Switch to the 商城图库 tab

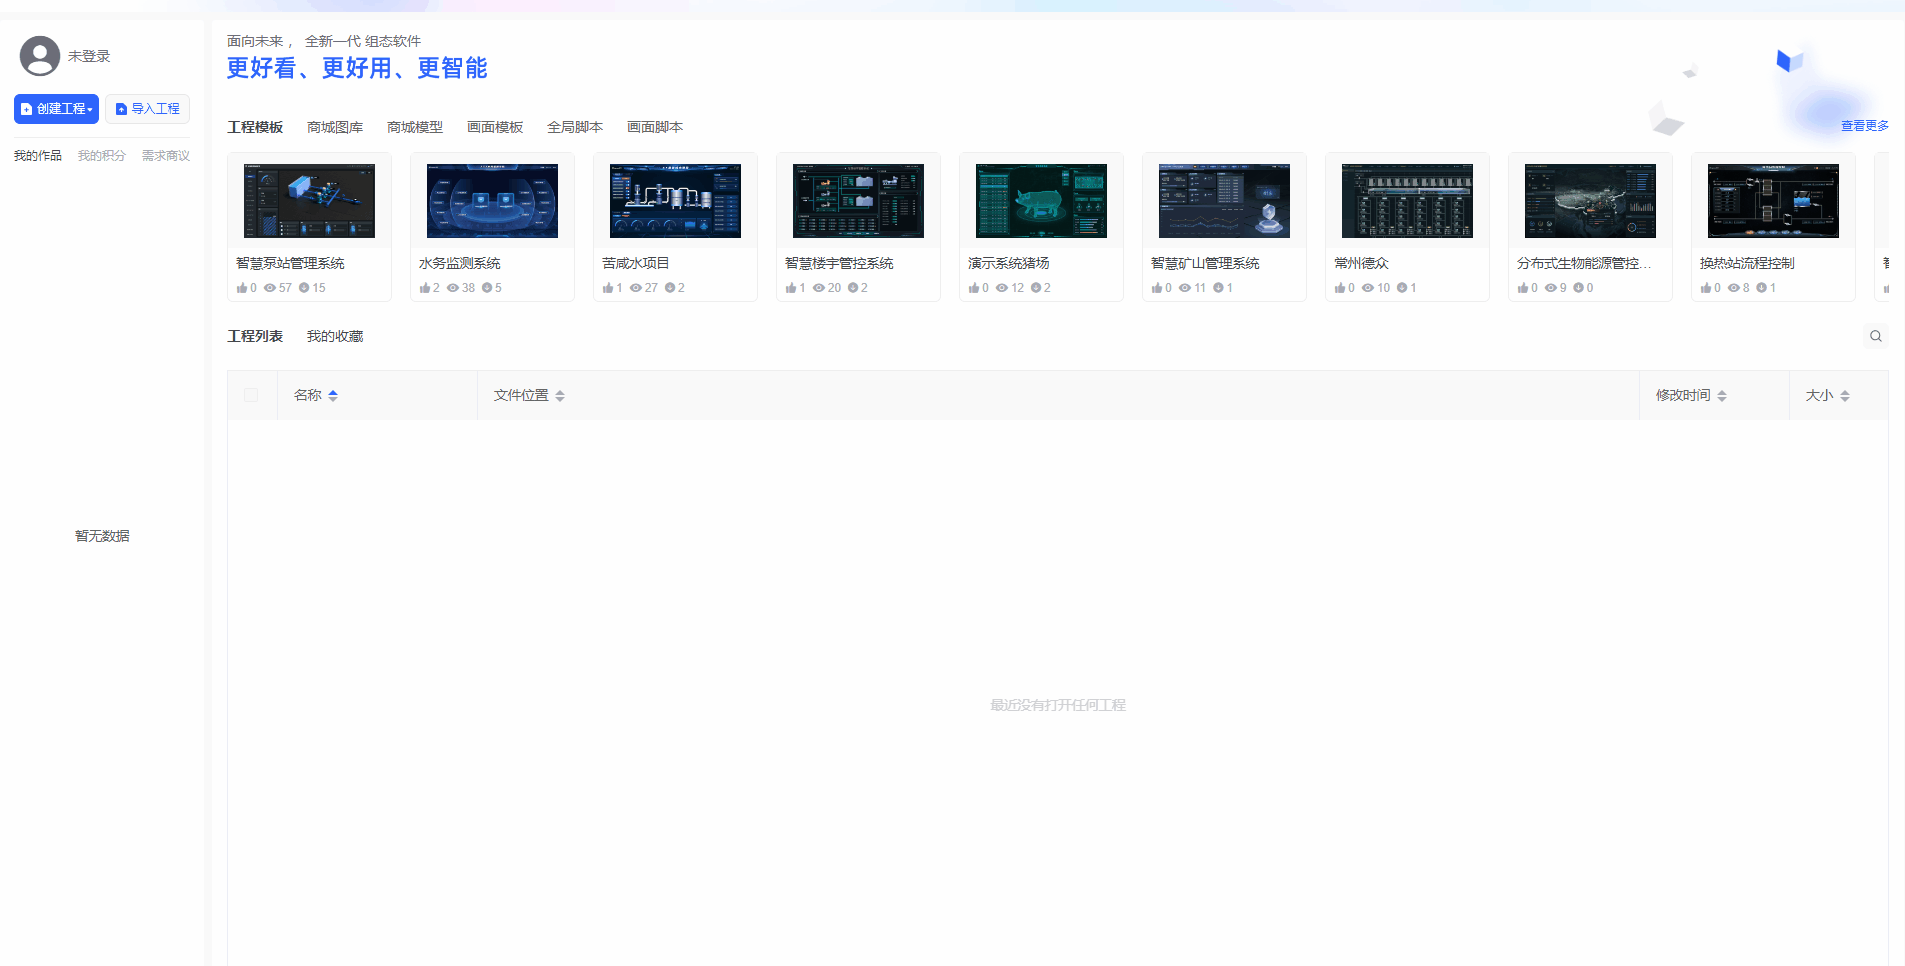pos(335,127)
